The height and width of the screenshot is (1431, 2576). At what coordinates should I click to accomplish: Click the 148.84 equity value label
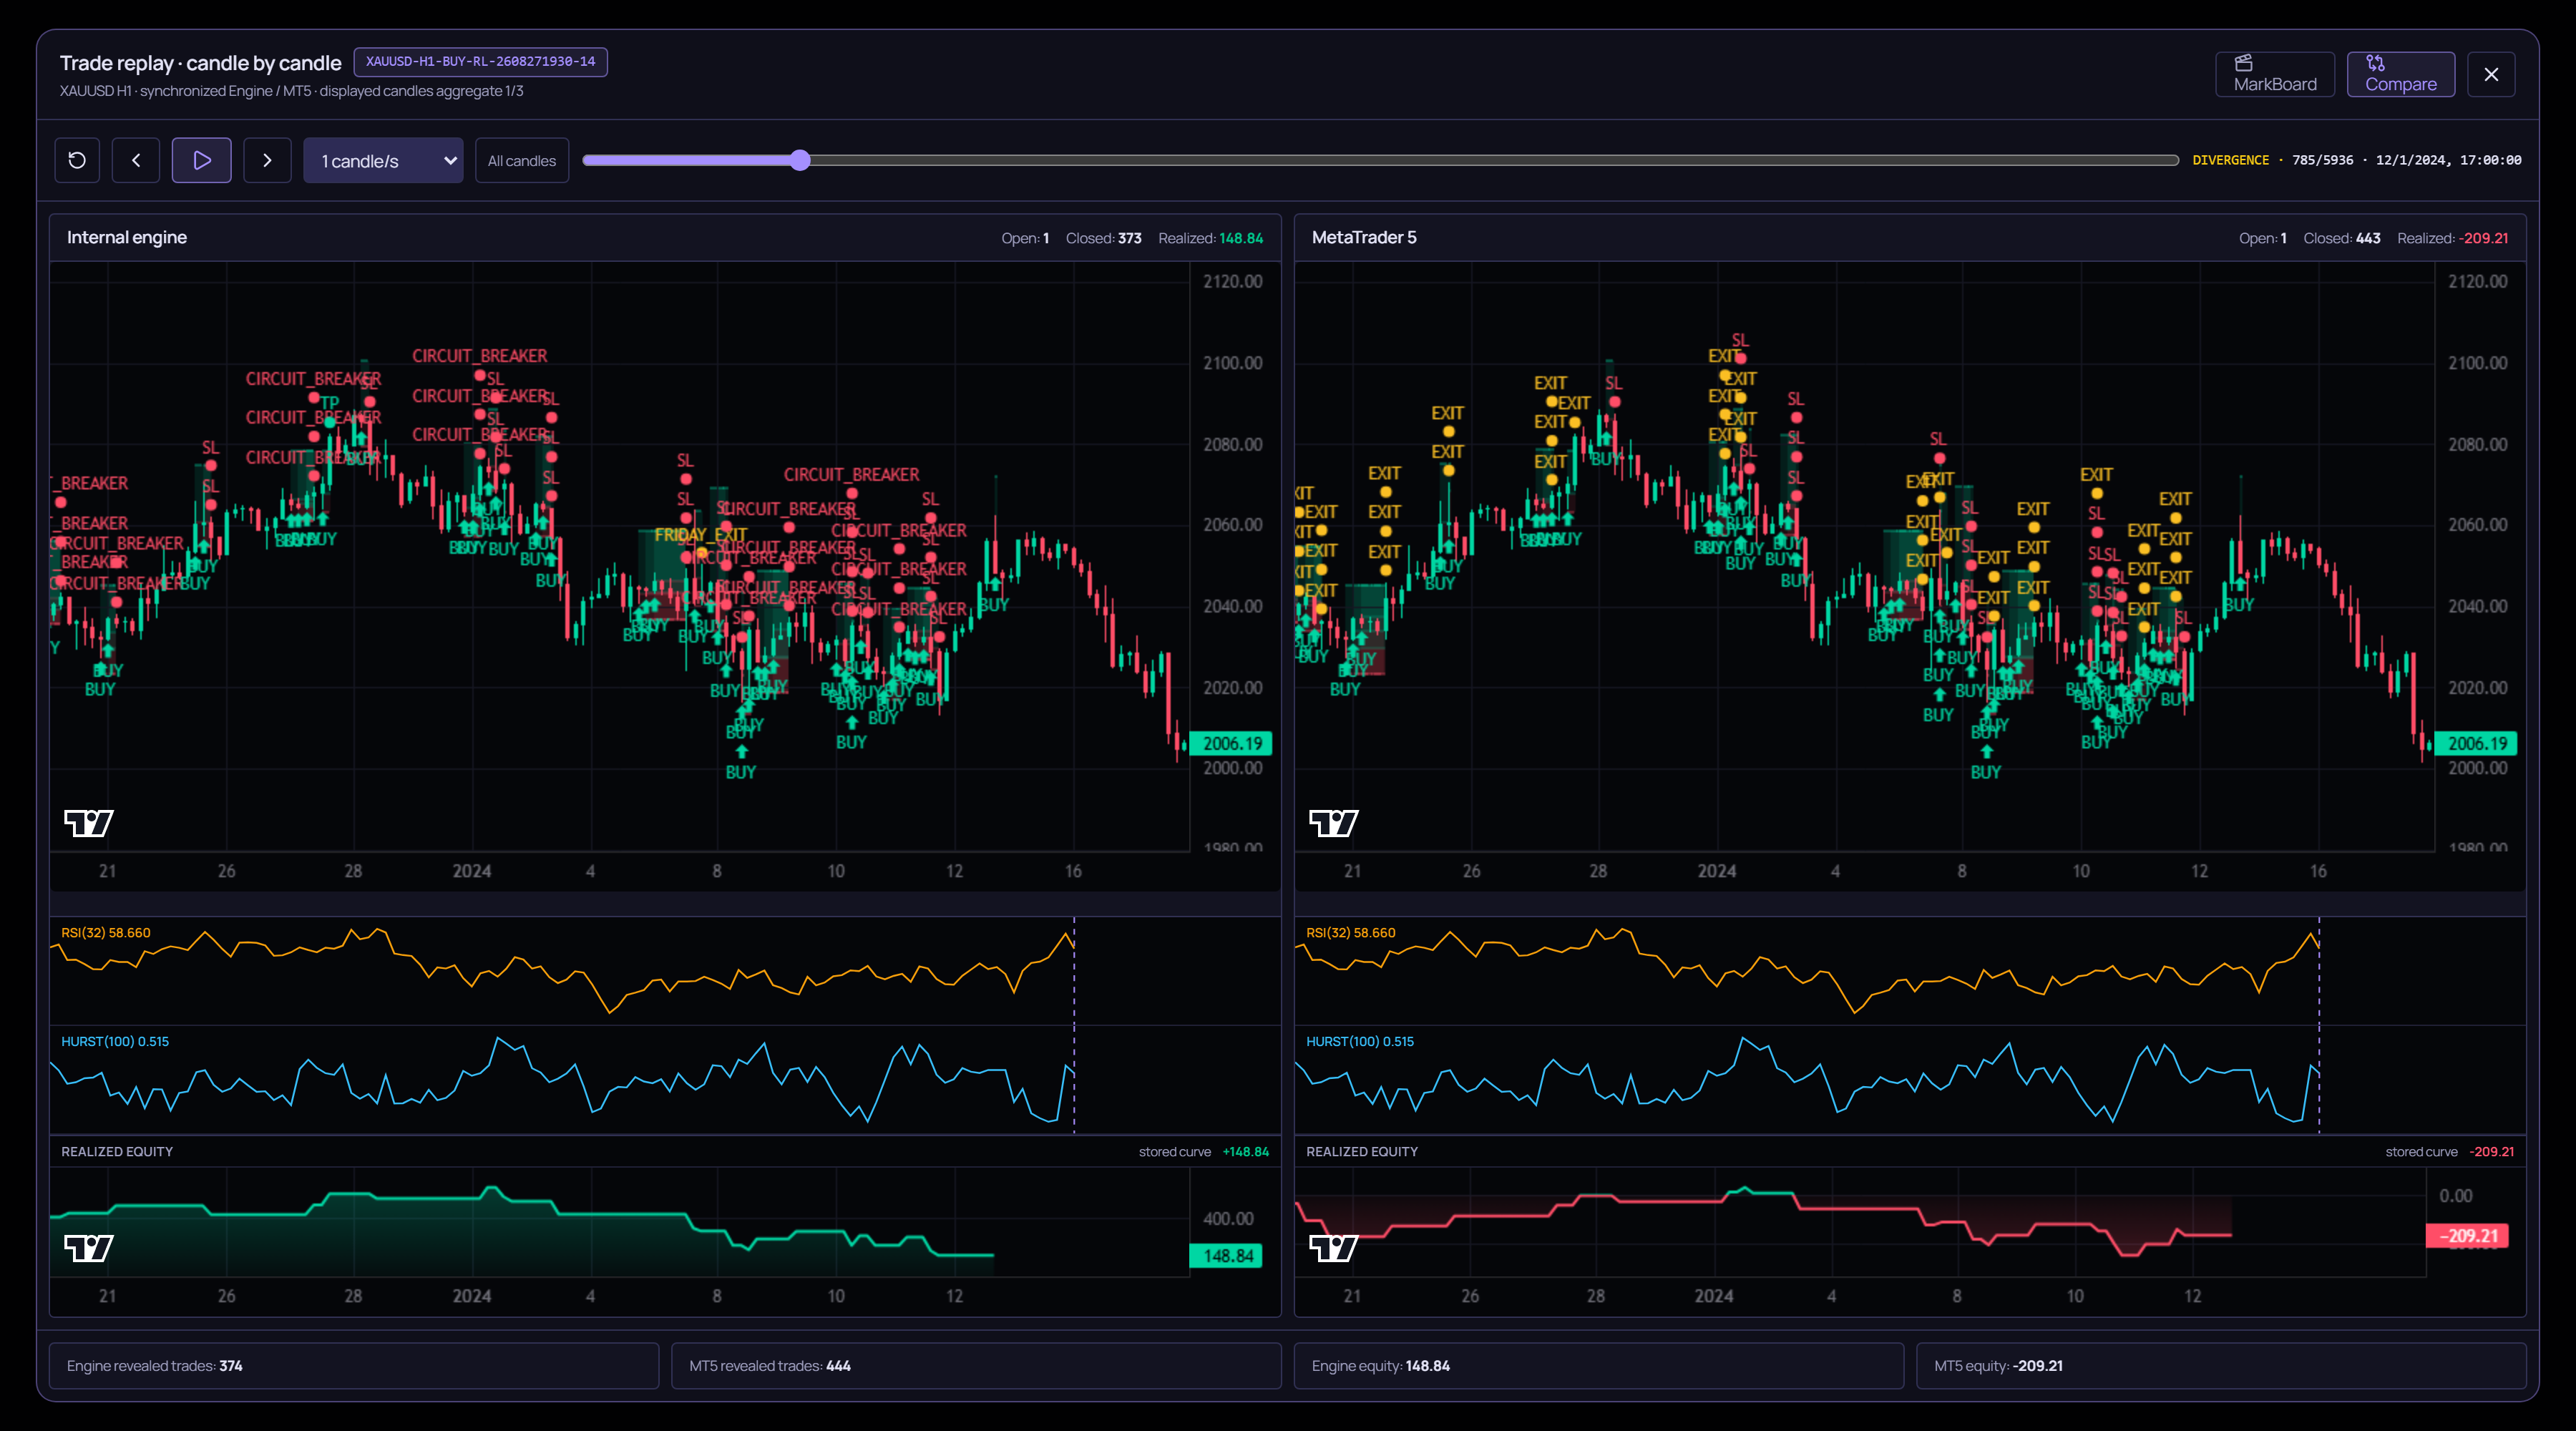coord(1226,1256)
